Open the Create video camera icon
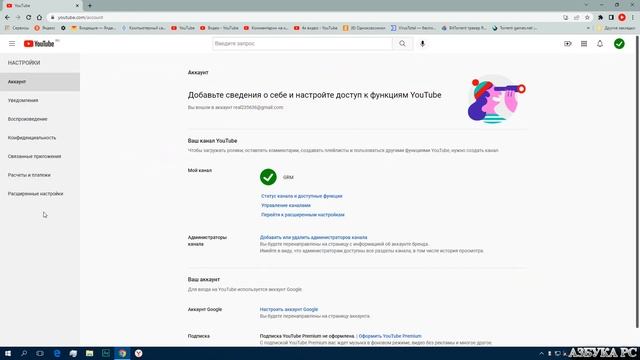Image resolution: width=640 pixels, height=360 pixels. pyautogui.click(x=568, y=44)
